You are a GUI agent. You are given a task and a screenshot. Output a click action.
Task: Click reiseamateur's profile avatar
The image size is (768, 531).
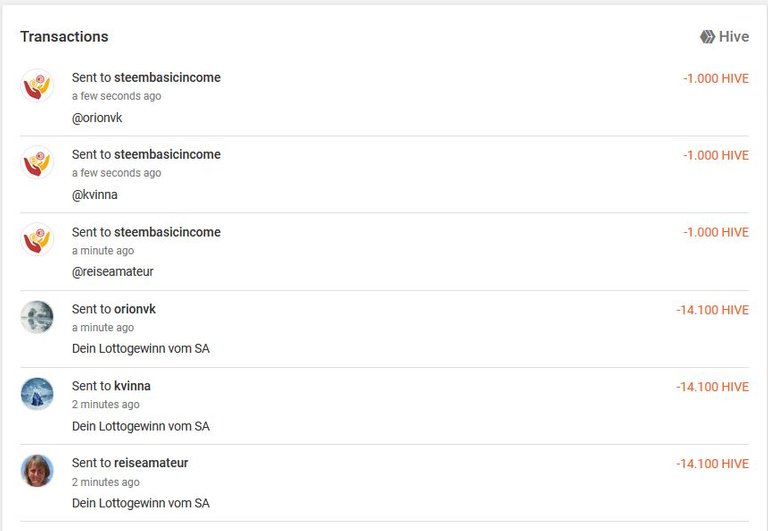37,470
